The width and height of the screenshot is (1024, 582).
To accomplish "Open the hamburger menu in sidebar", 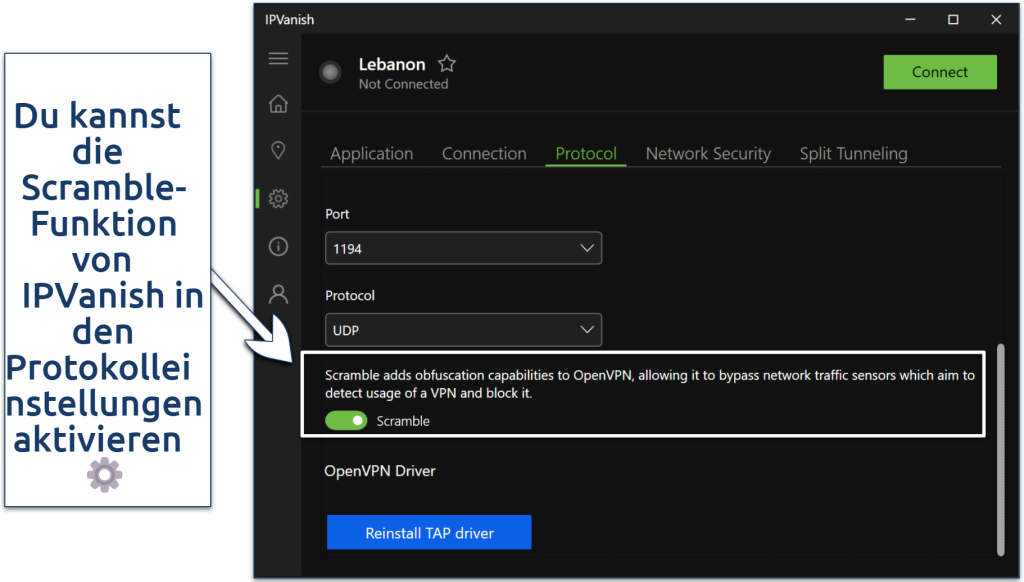I will [x=278, y=59].
